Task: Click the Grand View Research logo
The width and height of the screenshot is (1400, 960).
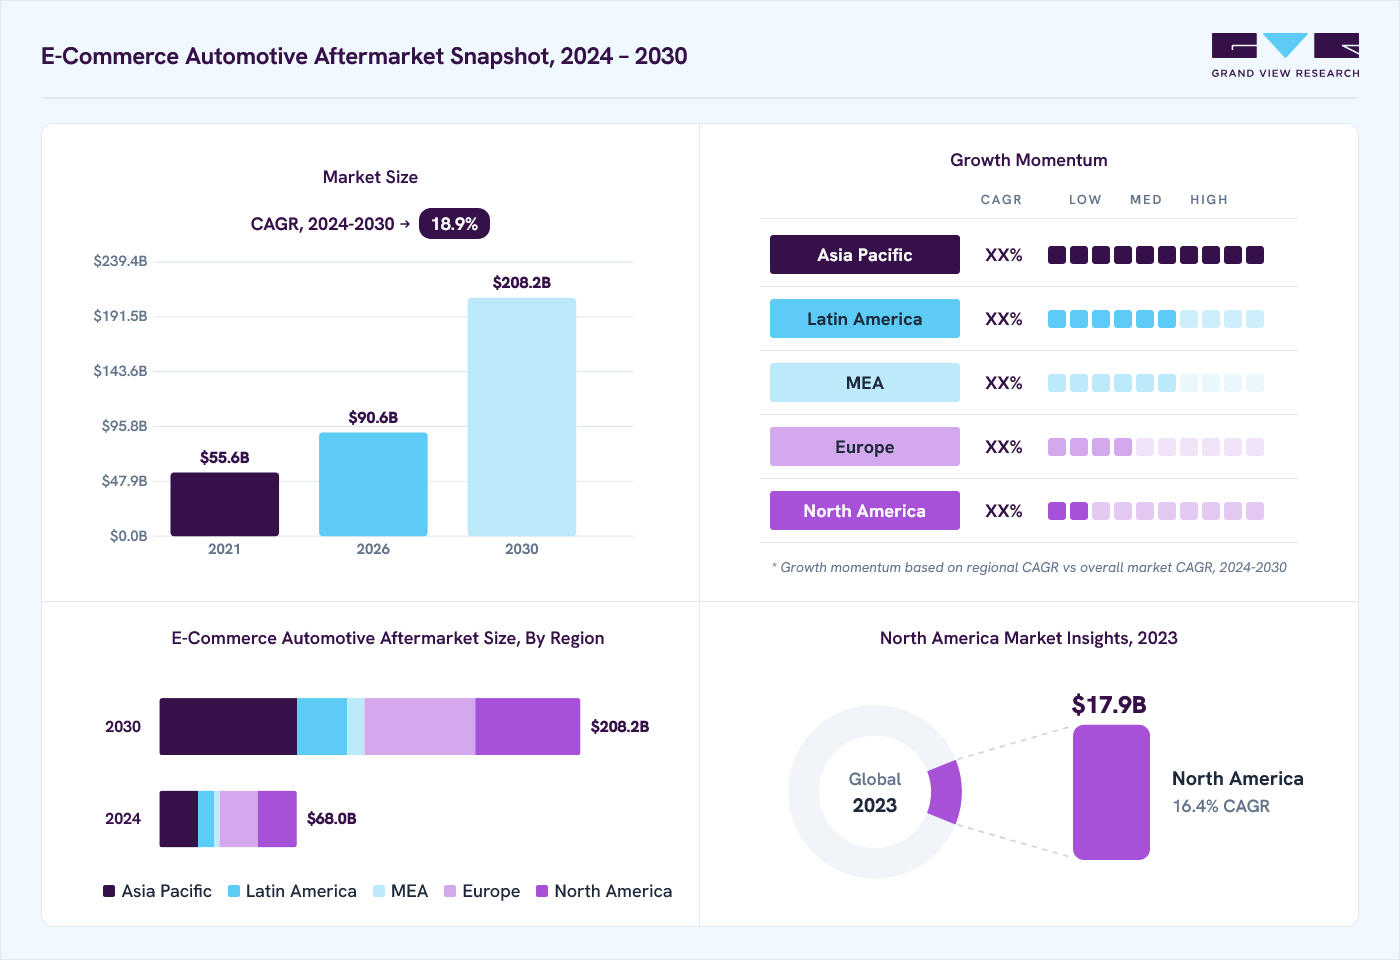Action: coord(1285,56)
